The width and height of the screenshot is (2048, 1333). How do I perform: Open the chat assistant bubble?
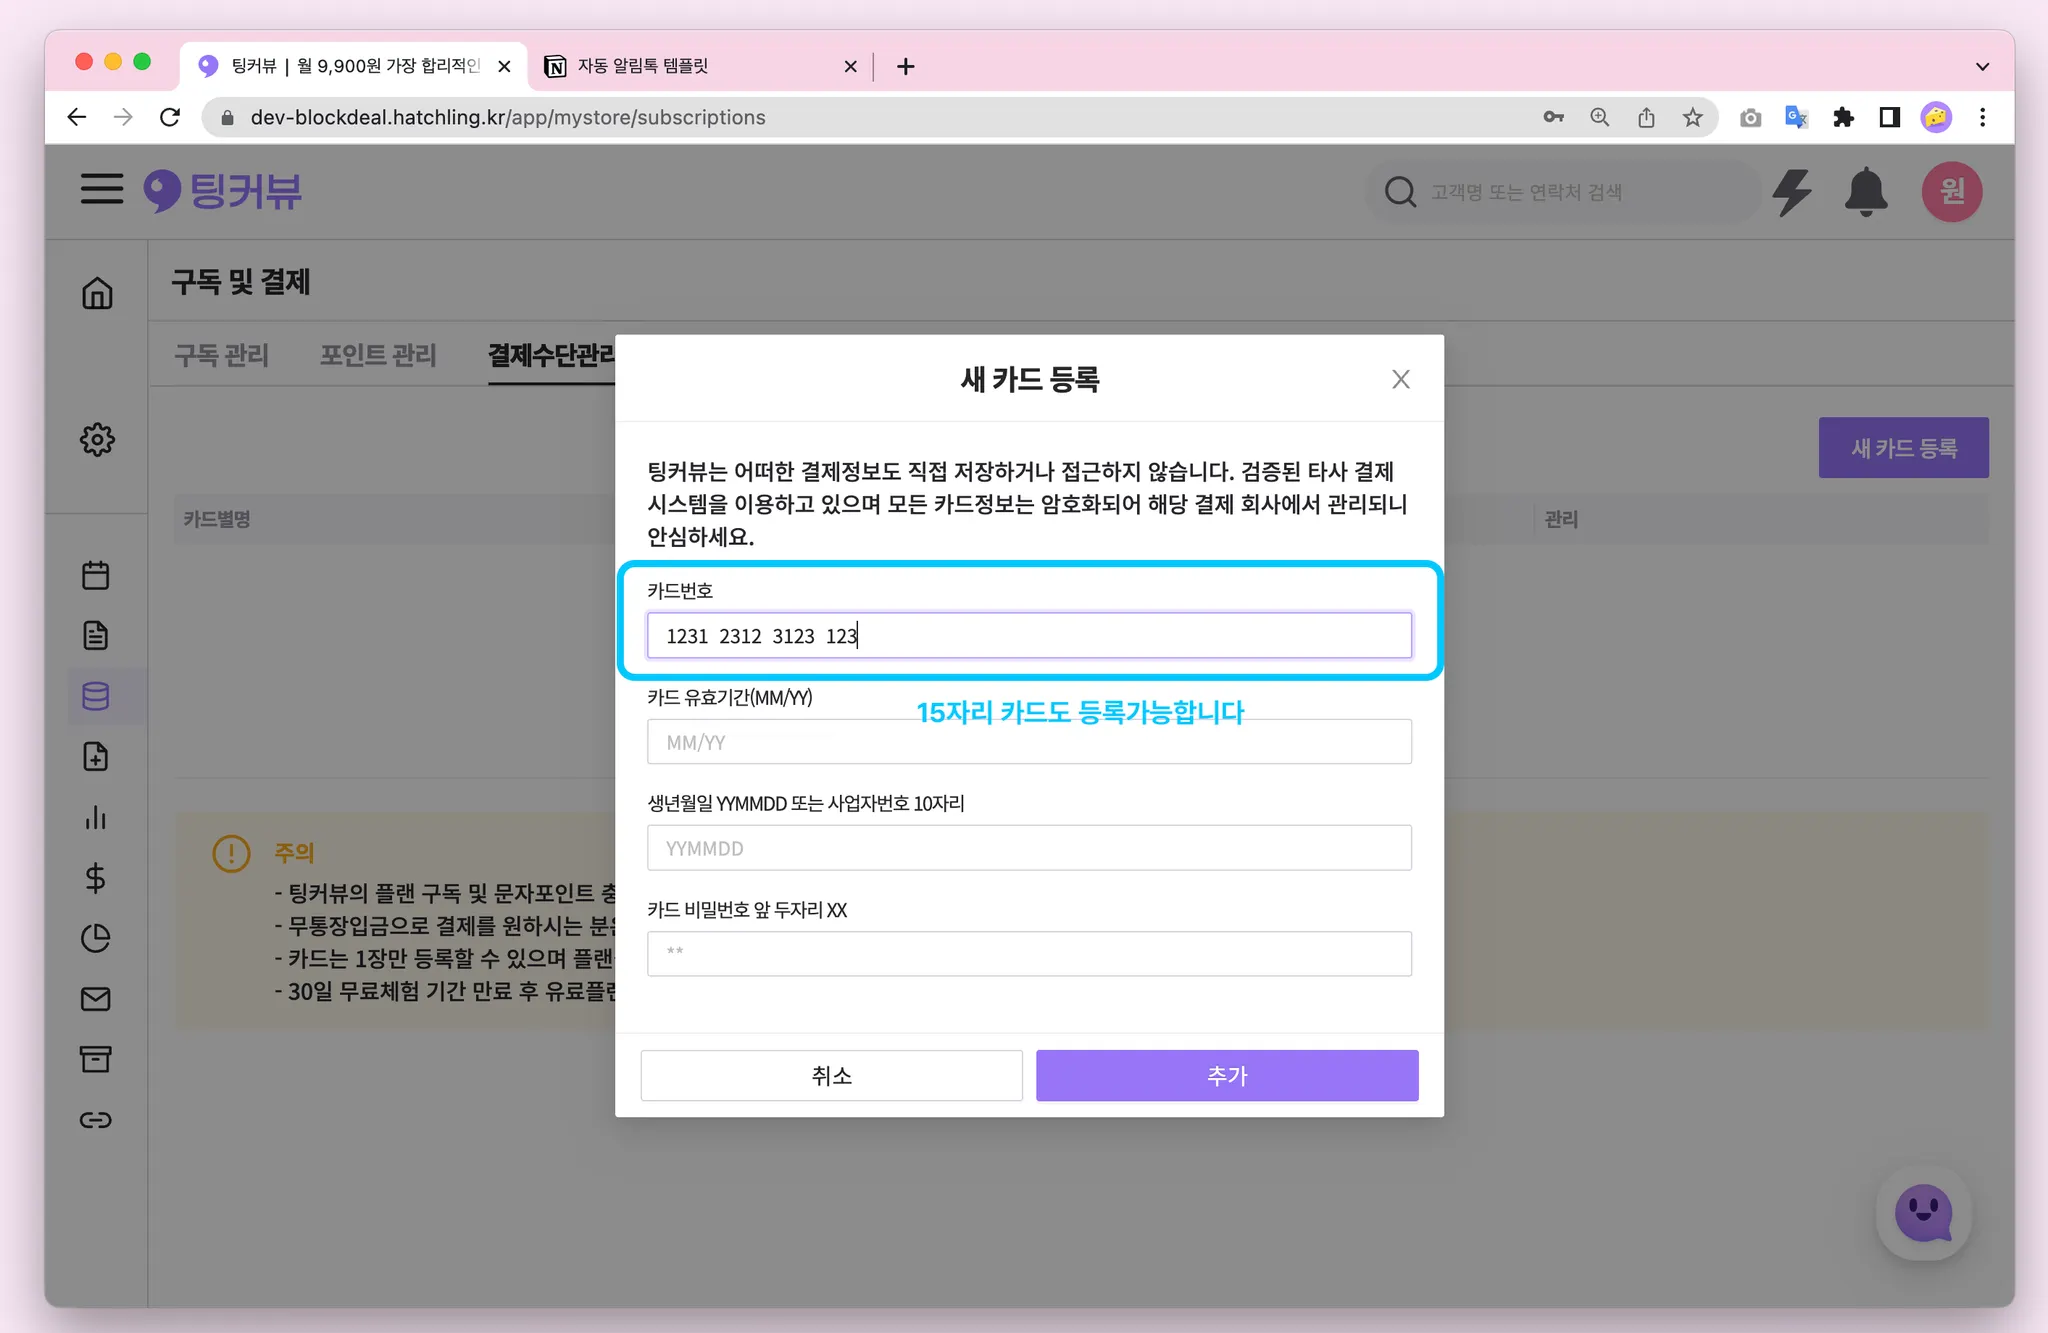[x=1922, y=1213]
